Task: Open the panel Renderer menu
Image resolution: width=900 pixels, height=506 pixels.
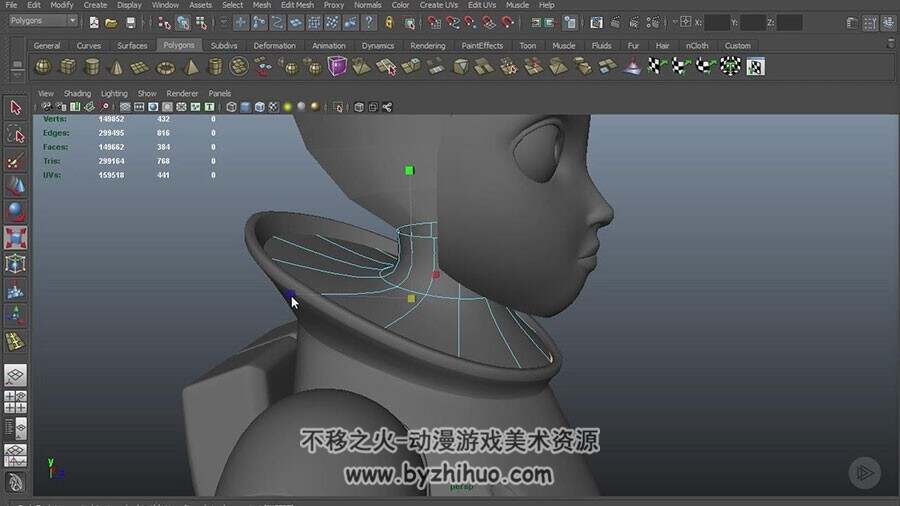Action: pyautogui.click(x=182, y=93)
